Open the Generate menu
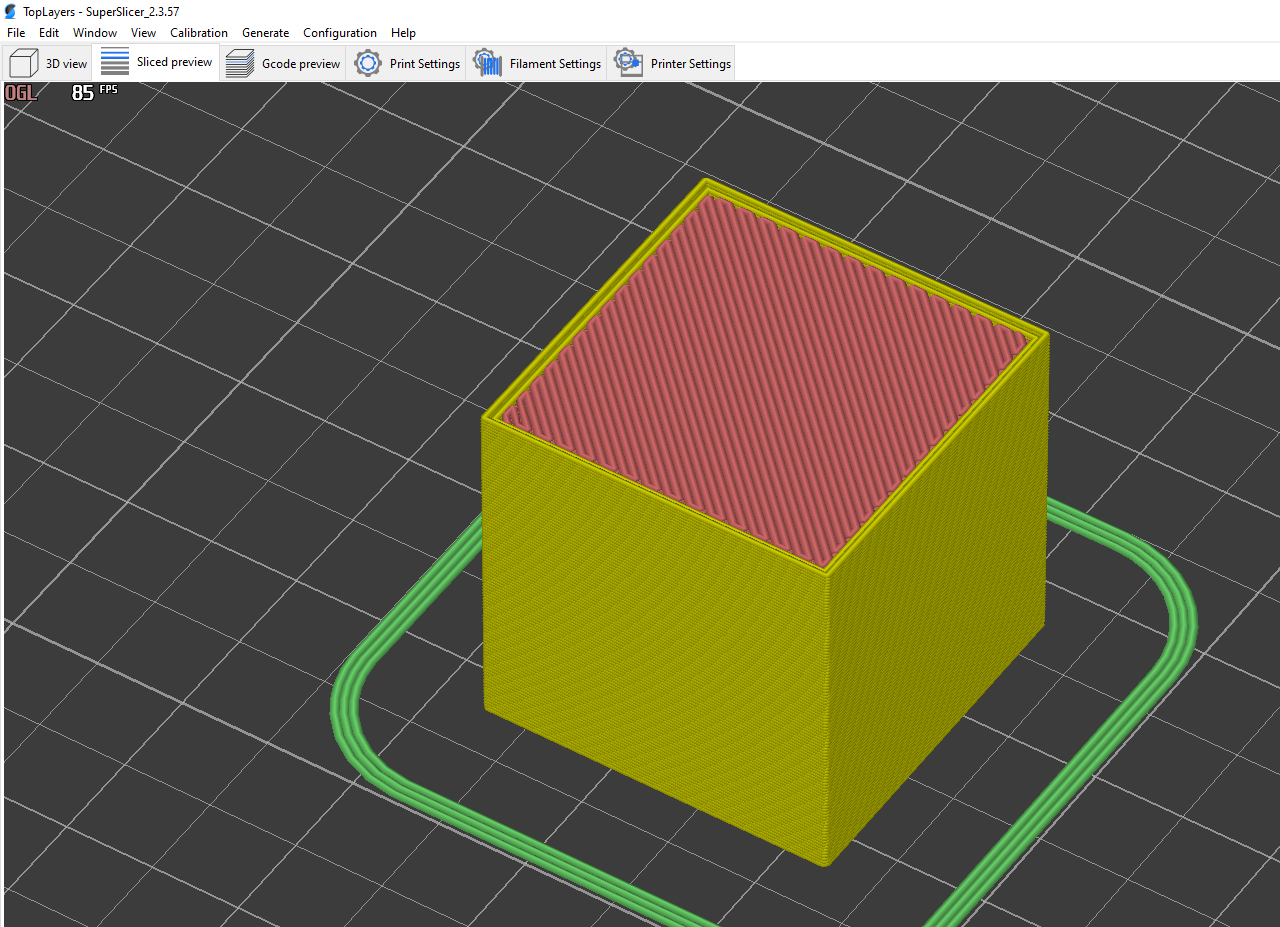1280x927 pixels. 265,33
